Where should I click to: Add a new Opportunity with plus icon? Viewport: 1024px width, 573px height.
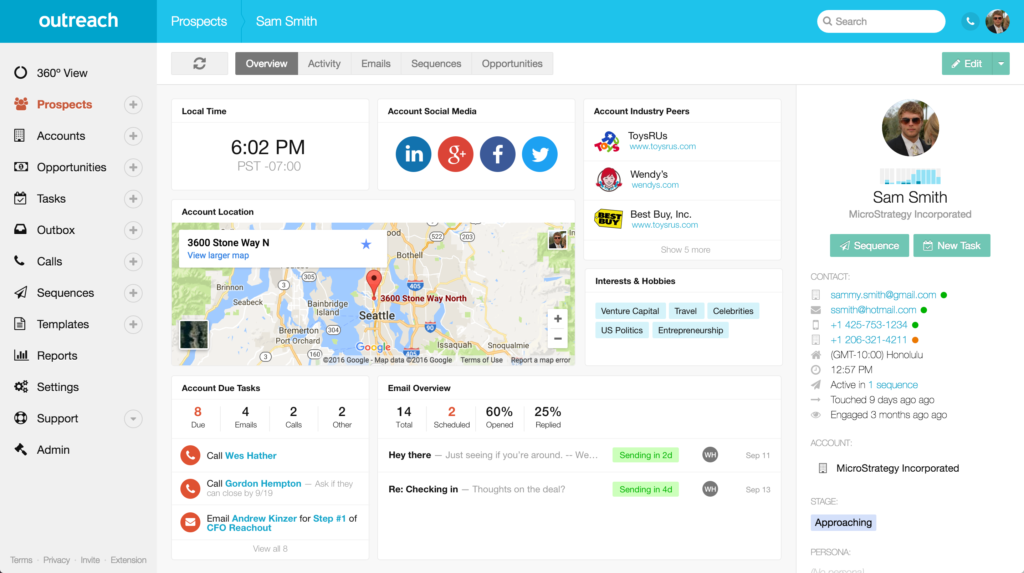pyautogui.click(x=133, y=167)
